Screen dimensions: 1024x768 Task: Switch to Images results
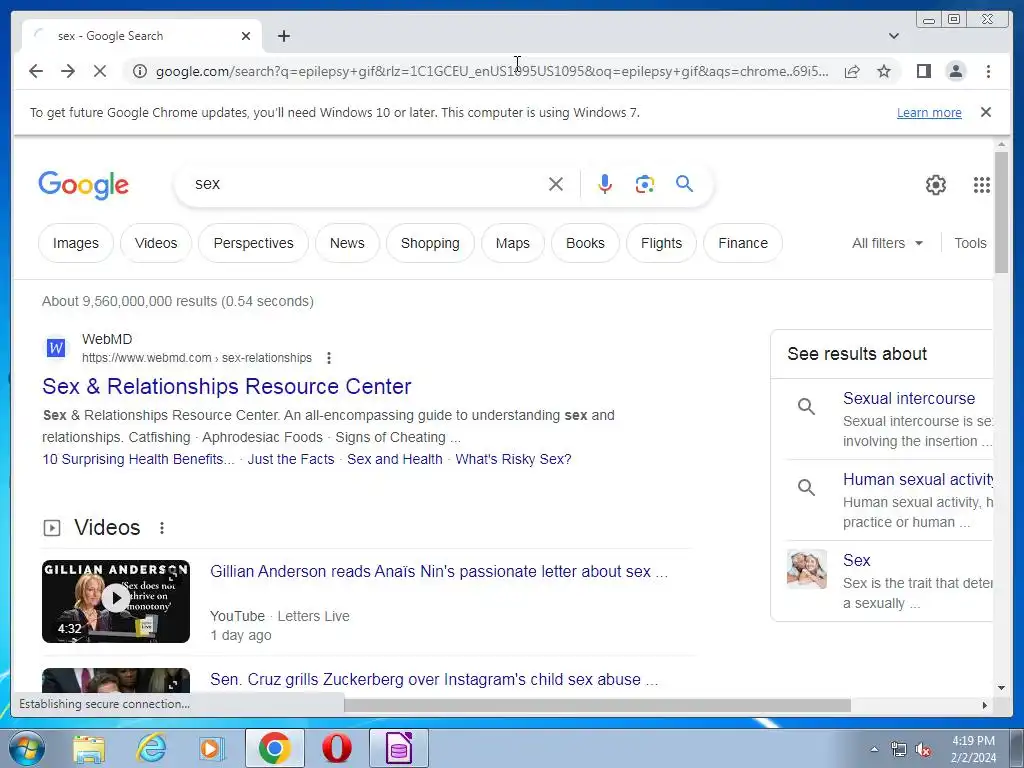(x=76, y=243)
